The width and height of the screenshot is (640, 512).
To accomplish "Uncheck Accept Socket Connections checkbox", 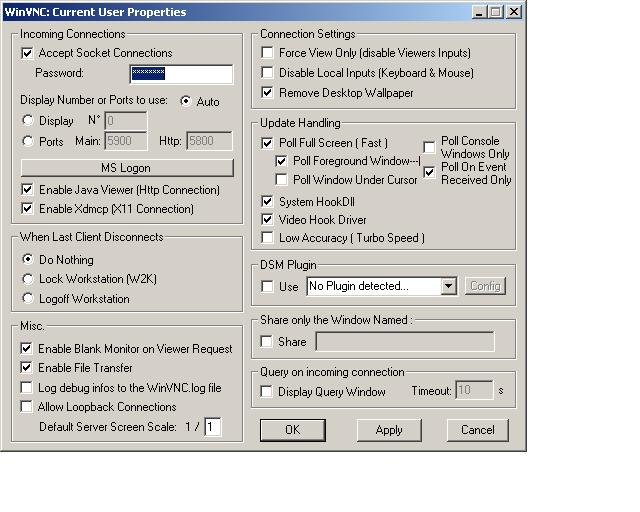I will tap(27, 53).
